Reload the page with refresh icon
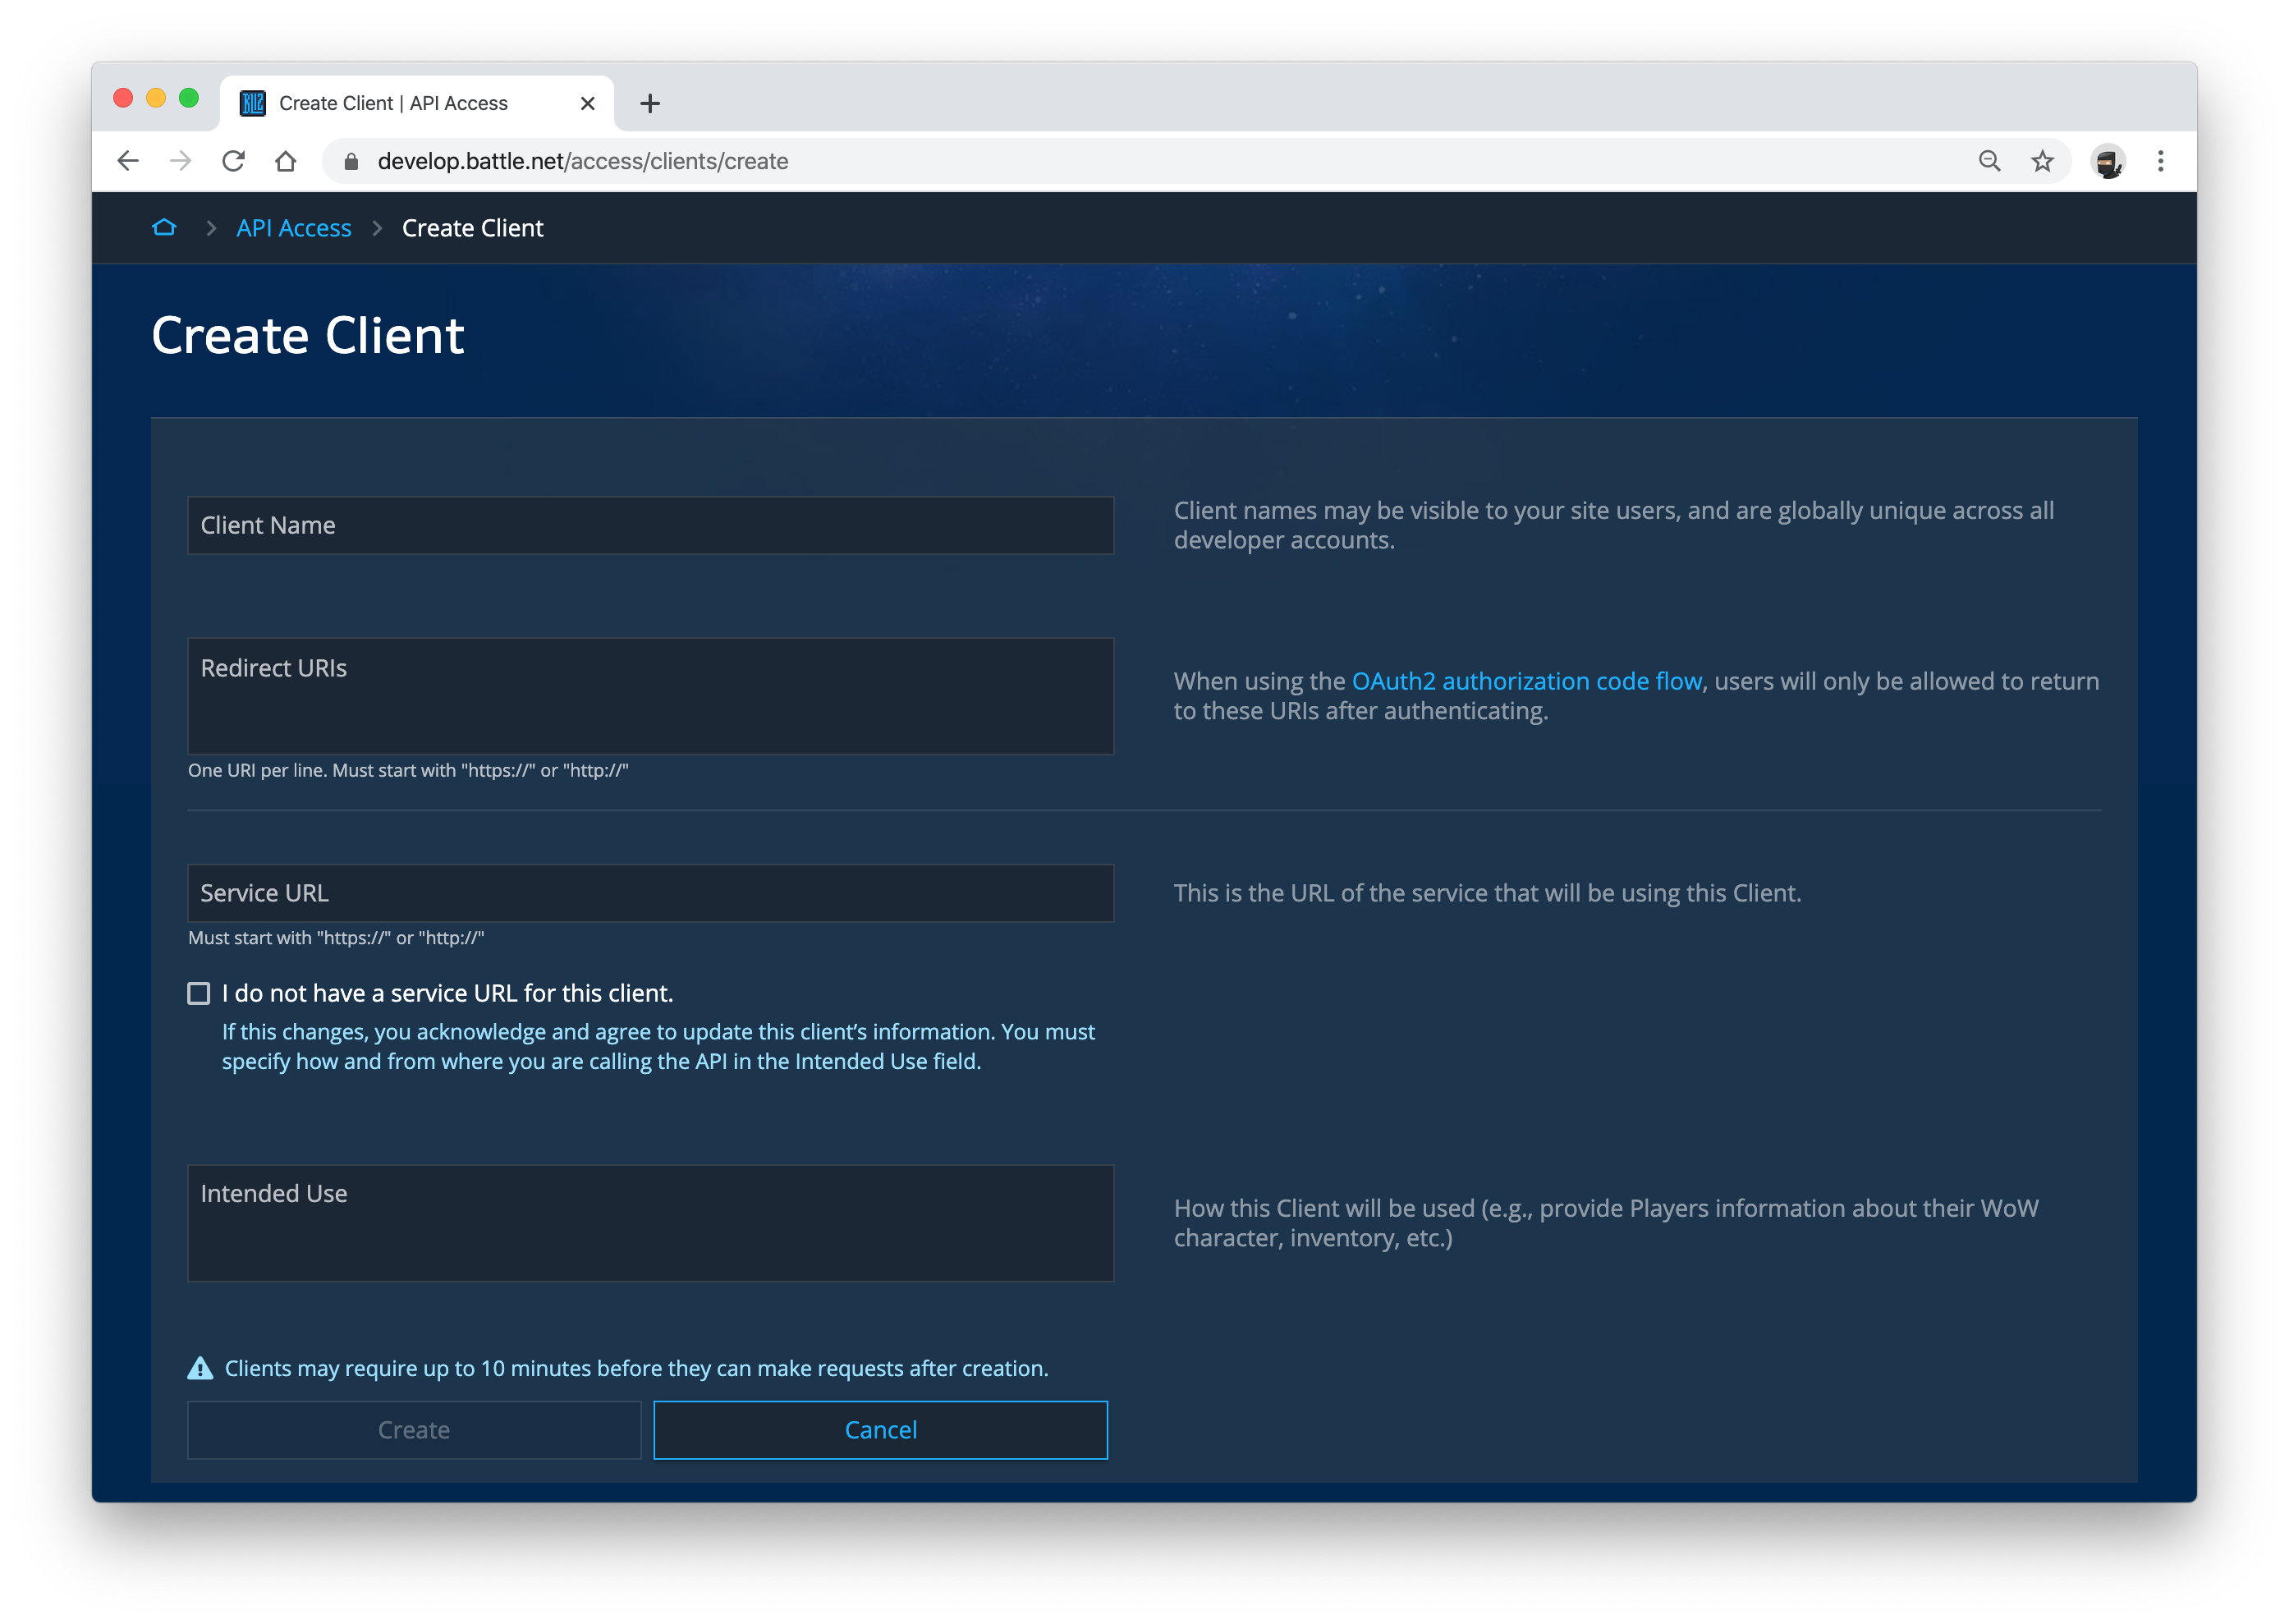Screen dimensions: 2289x1624 pos(233,161)
